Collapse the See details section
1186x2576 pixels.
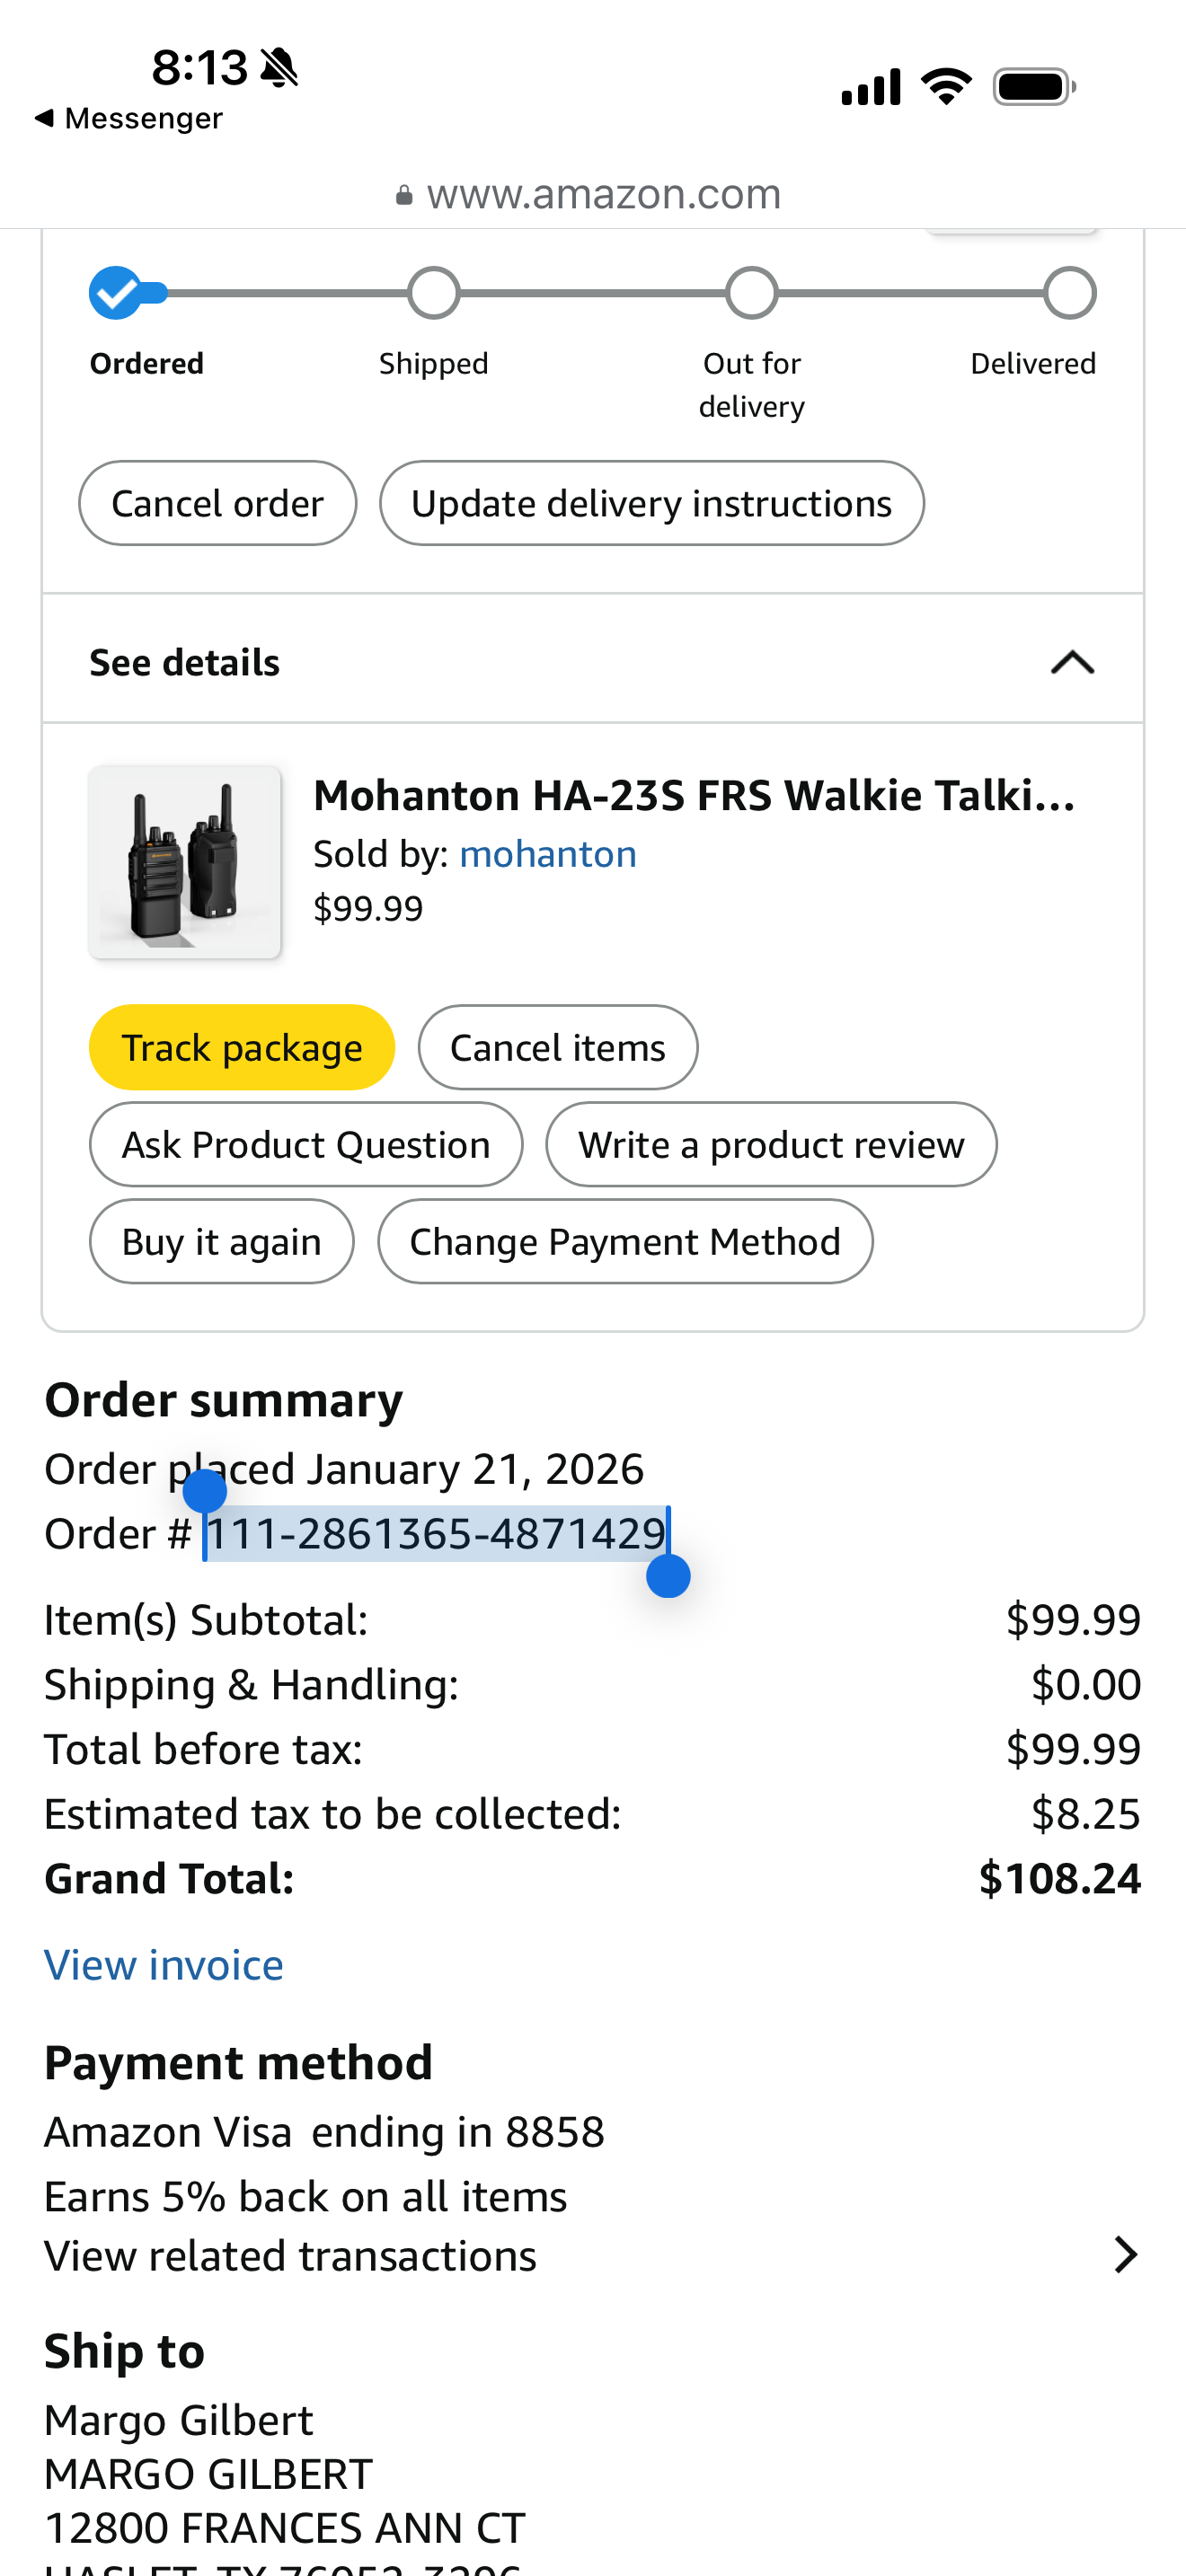point(1072,662)
